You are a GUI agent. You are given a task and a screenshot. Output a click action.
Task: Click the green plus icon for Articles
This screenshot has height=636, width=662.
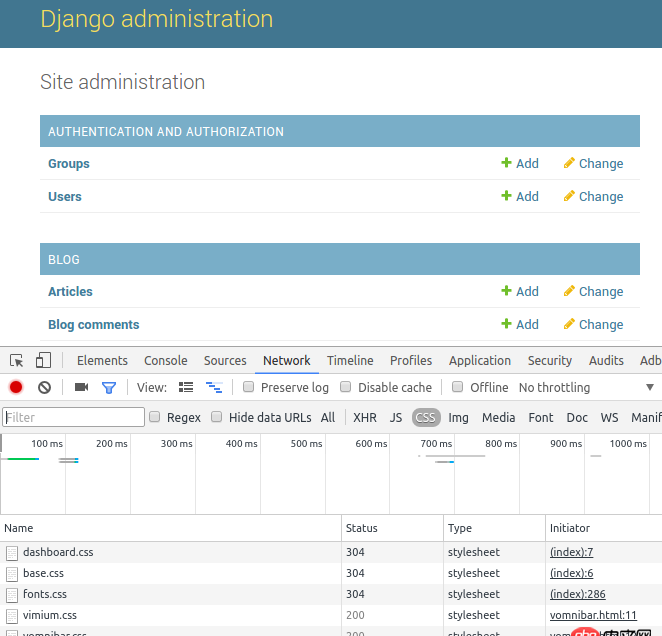pyautogui.click(x=506, y=291)
